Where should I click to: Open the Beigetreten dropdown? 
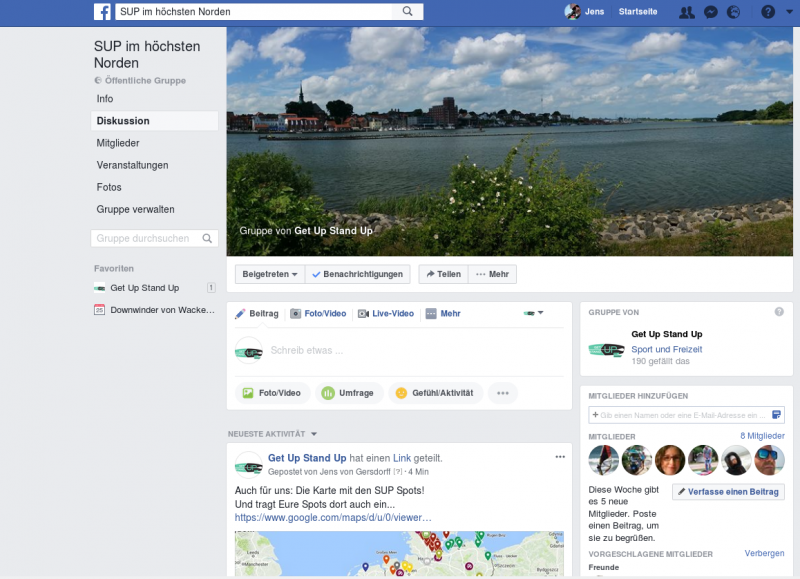[270, 274]
